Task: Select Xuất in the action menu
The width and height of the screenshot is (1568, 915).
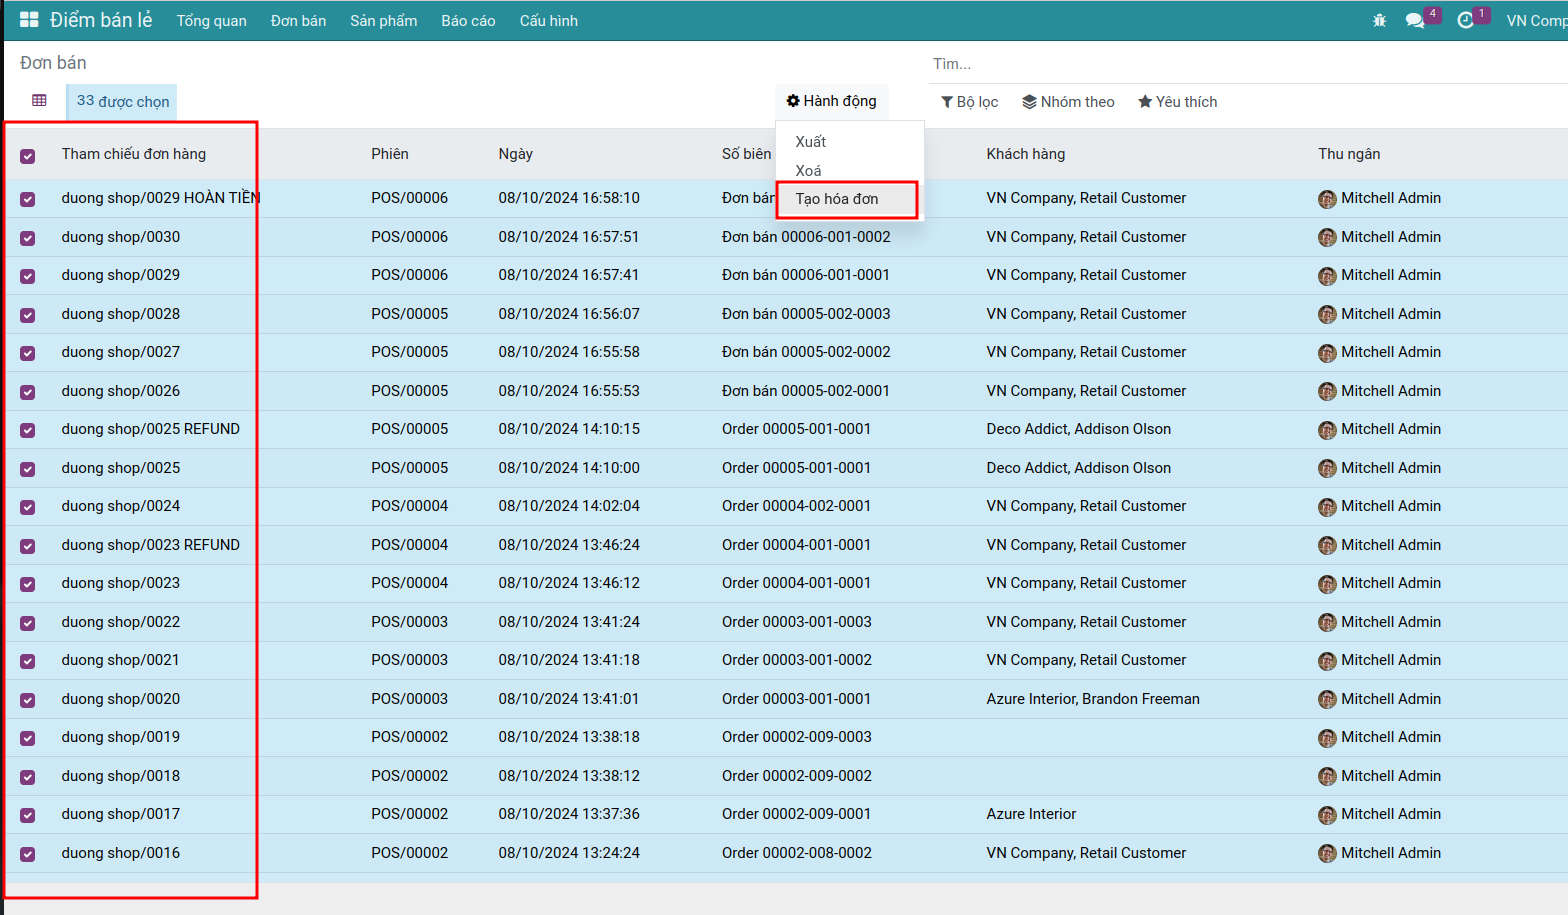Action: pyautogui.click(x=811, y=142)
